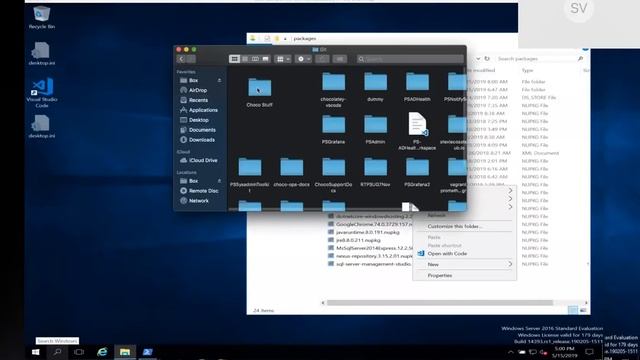Open Downloads in Finder sidebar

pos(202,140)
